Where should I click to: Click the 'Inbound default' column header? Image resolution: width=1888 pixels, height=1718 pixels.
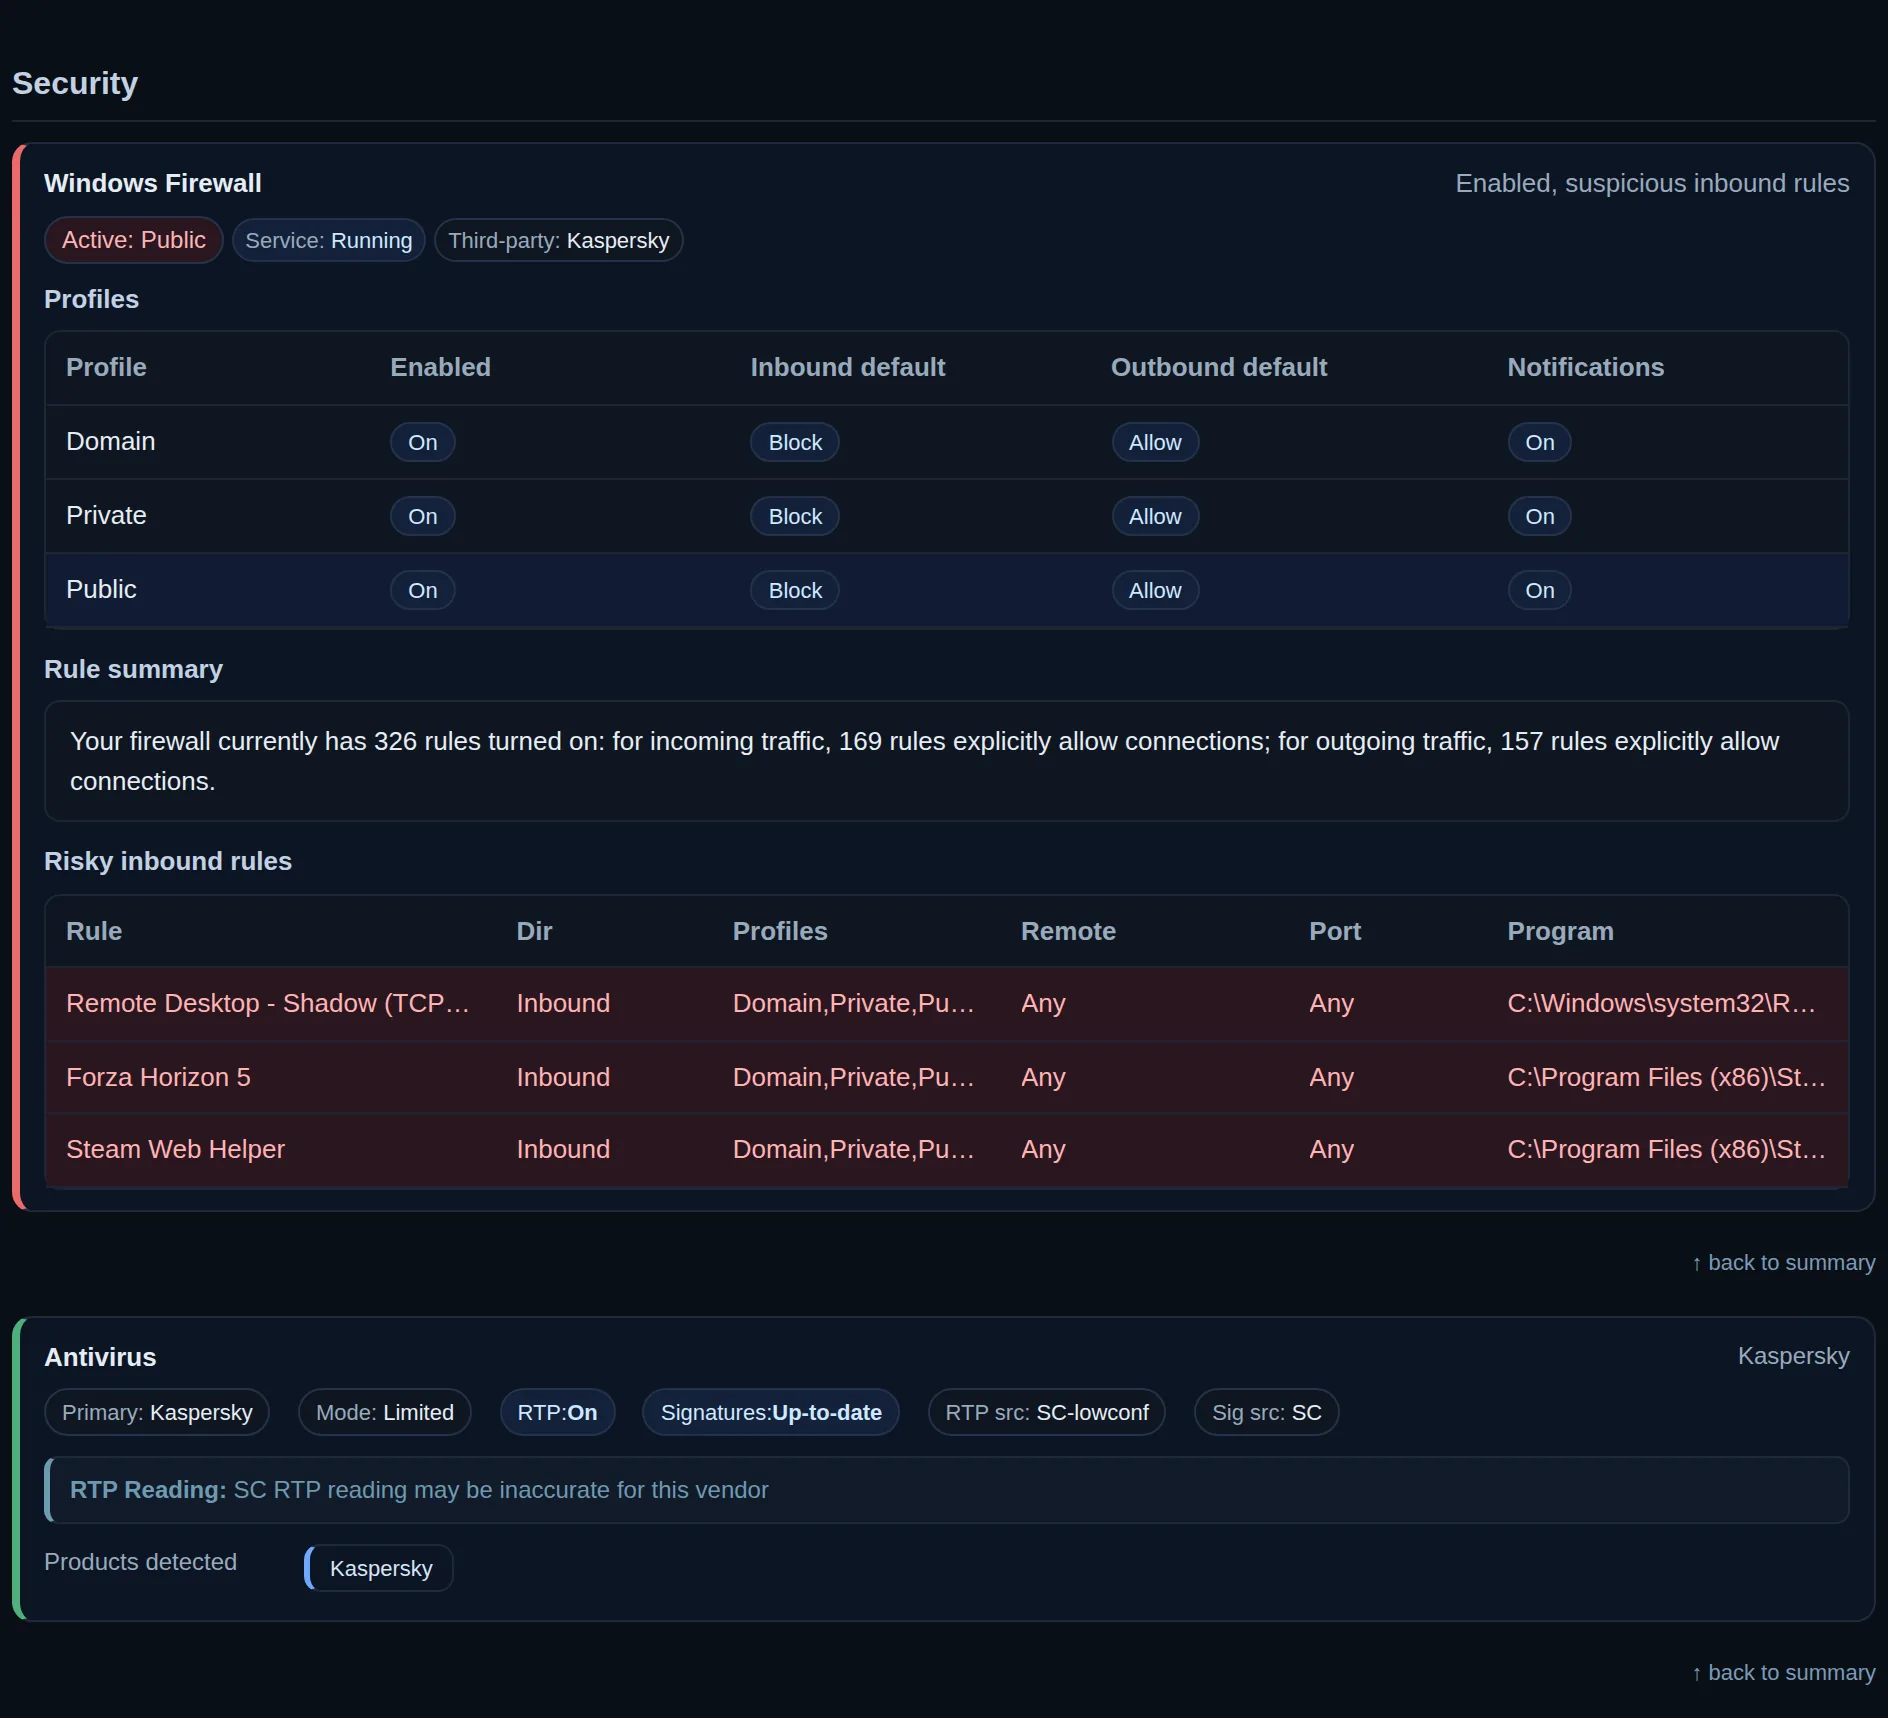click(847, 367)
